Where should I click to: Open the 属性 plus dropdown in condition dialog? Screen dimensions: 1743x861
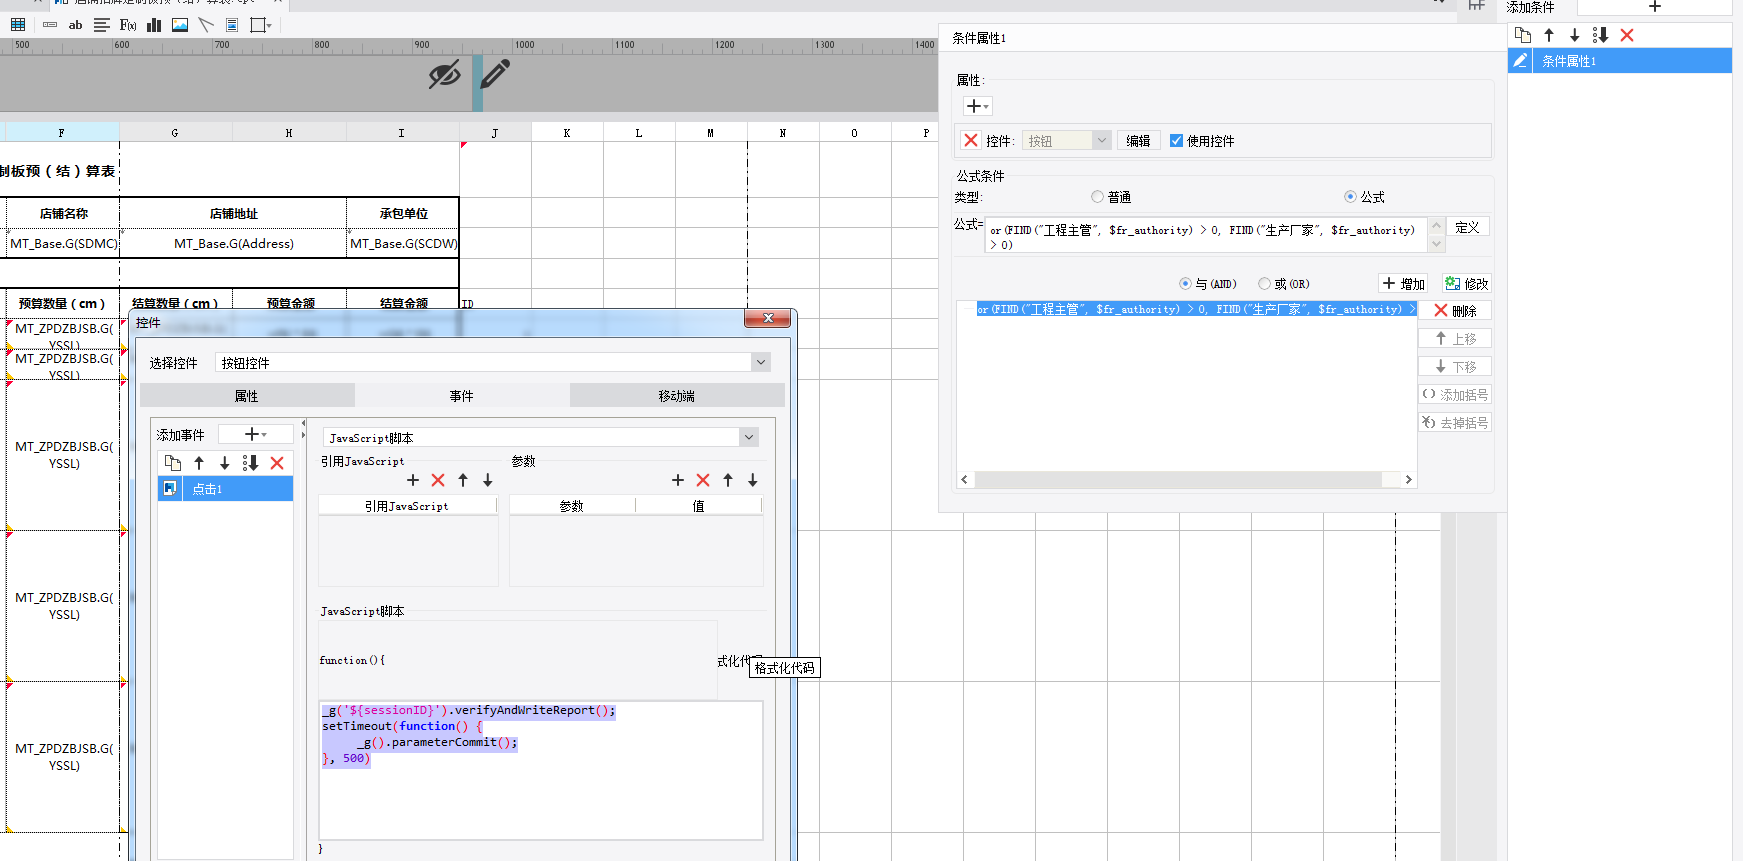coord(978,106)
